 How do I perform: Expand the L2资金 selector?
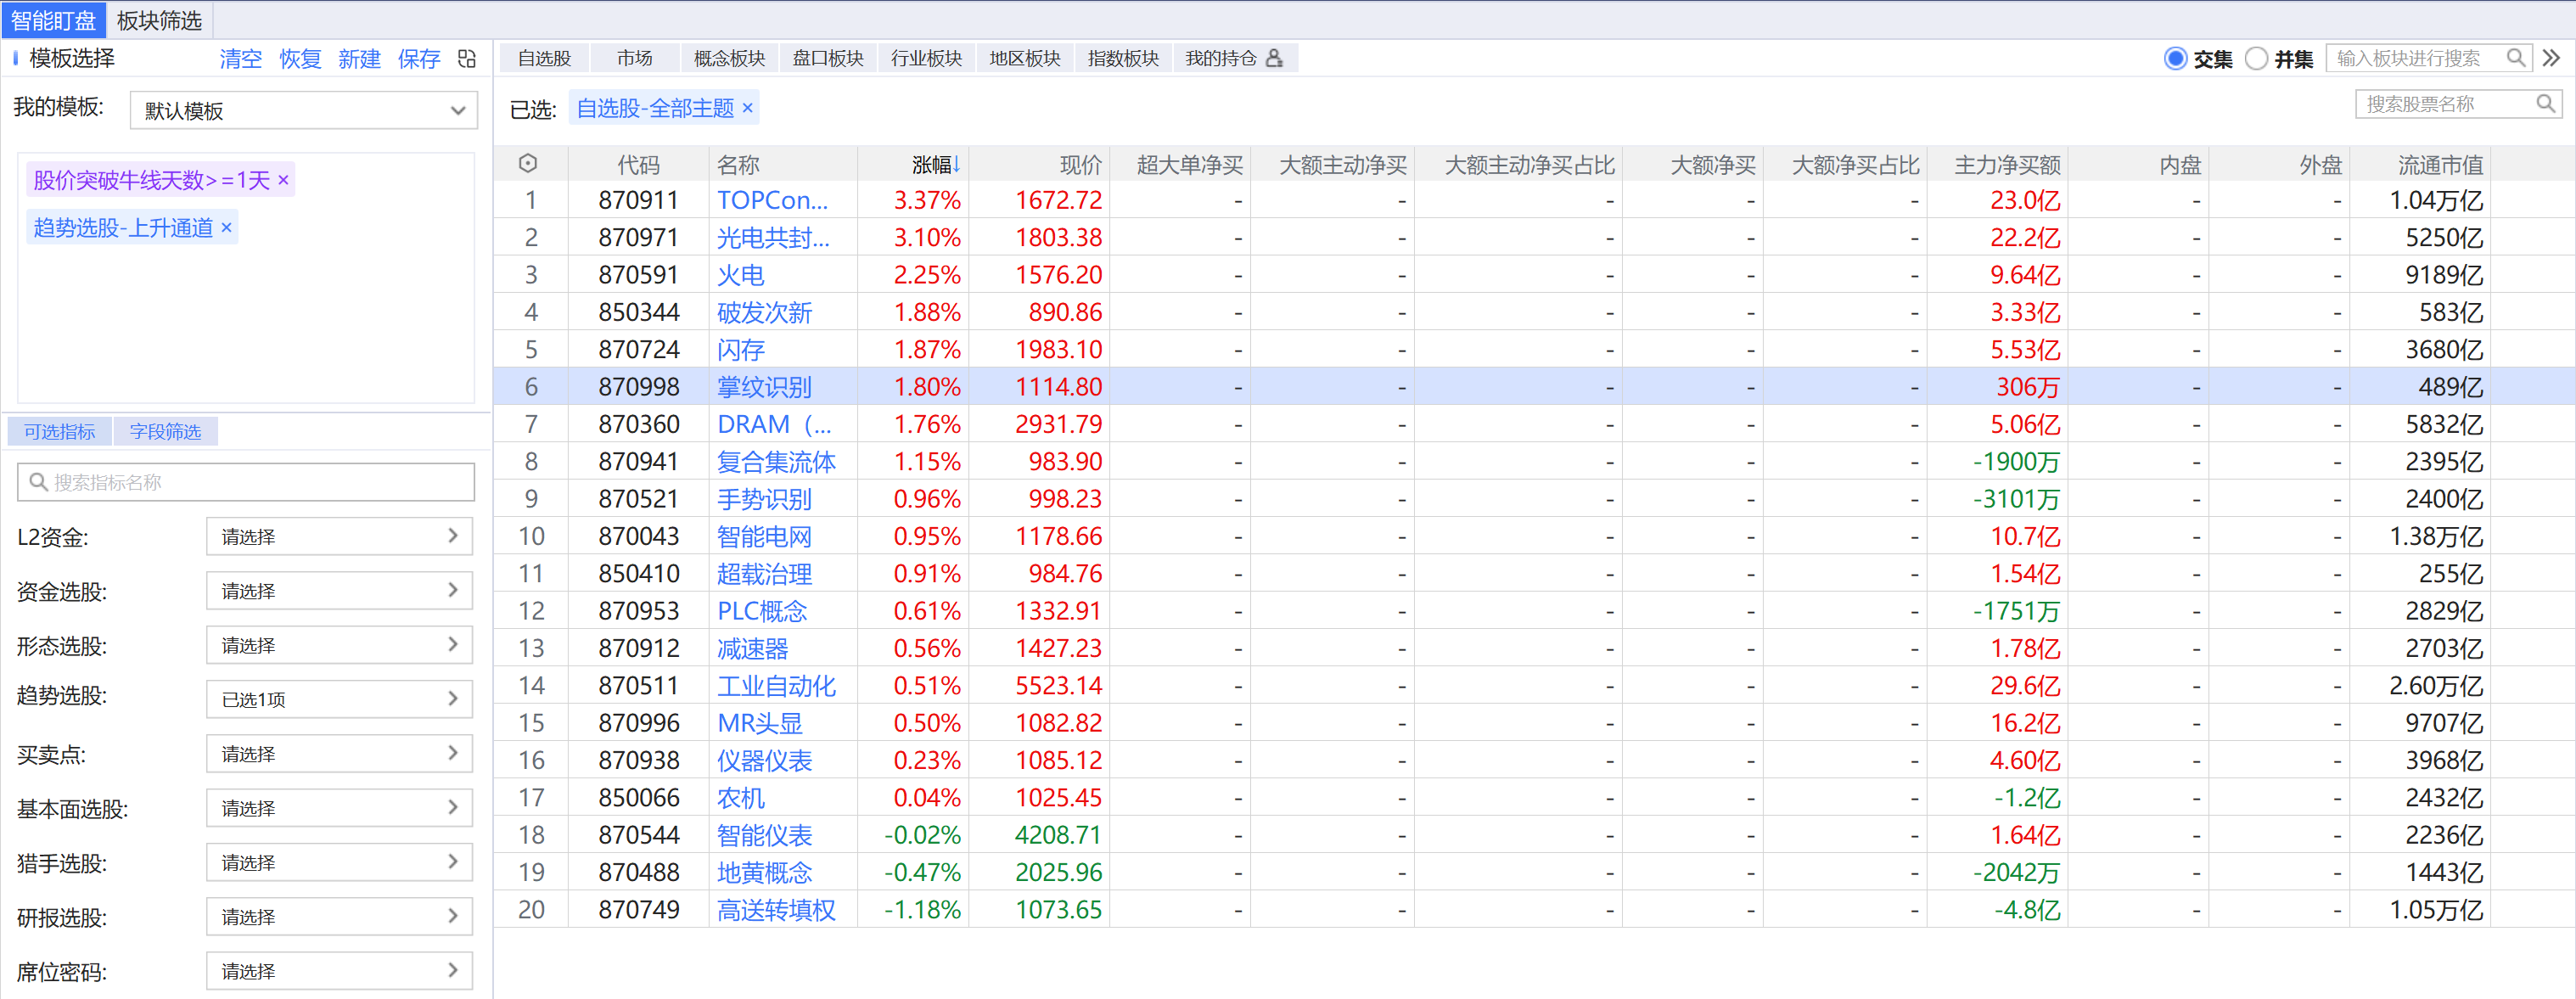pyautogui.click(x=340, y=537)
